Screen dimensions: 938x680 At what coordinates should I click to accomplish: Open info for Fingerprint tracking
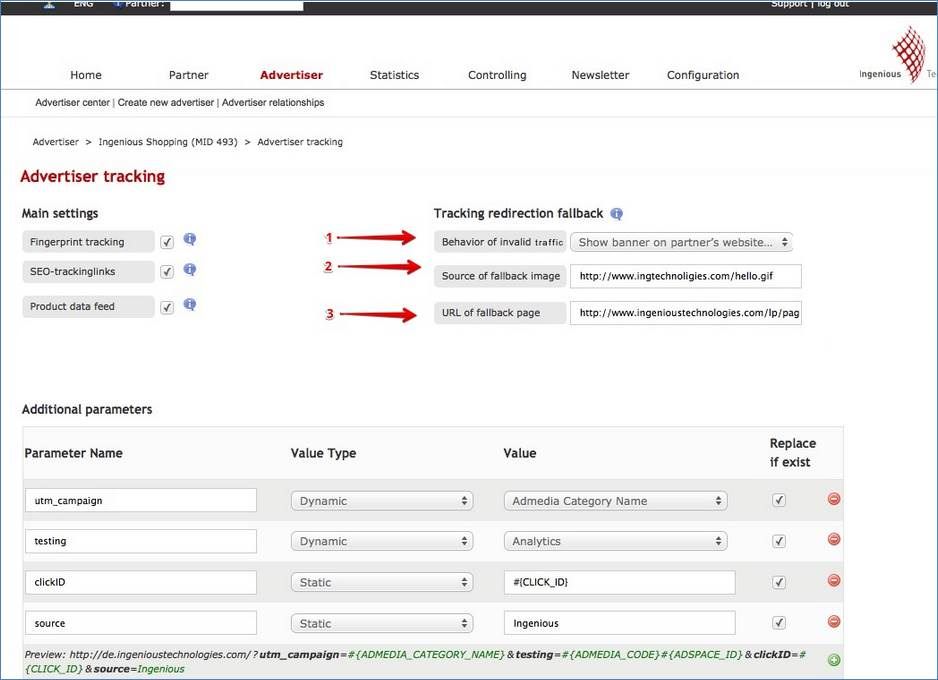[190, 239]
